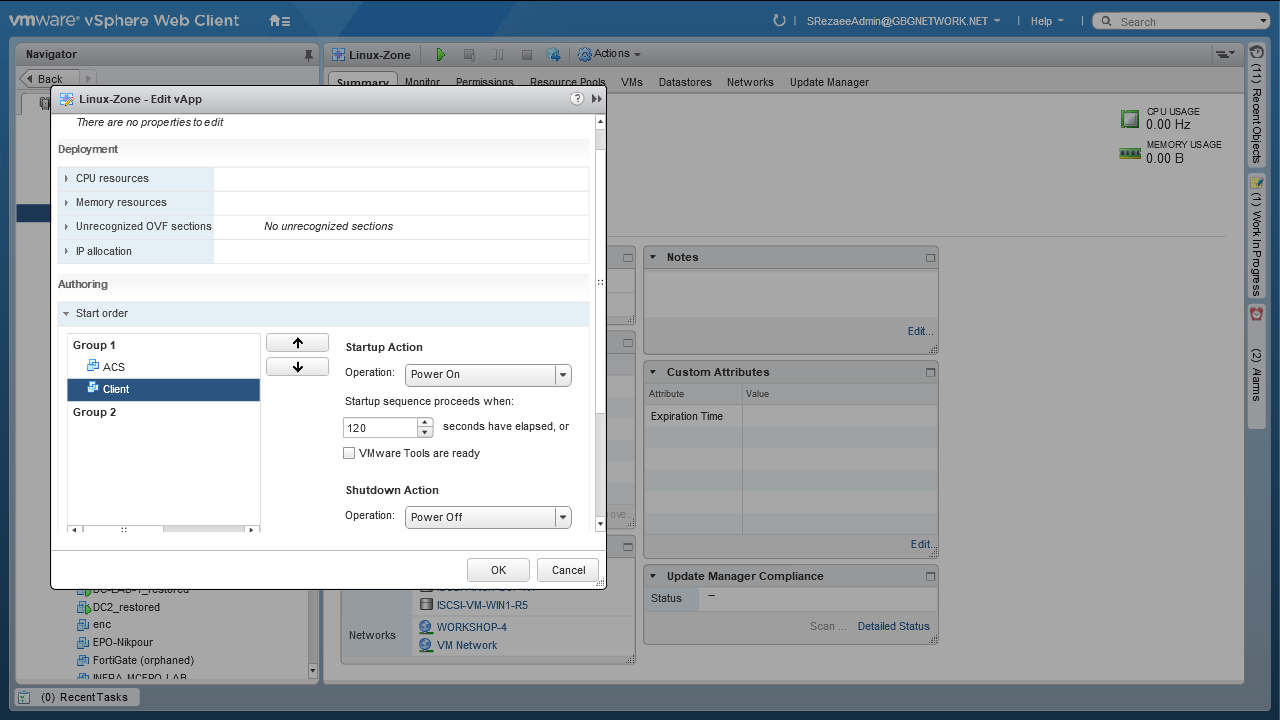
Task: Pin the Navigator panel
Action: pos(308,55)
